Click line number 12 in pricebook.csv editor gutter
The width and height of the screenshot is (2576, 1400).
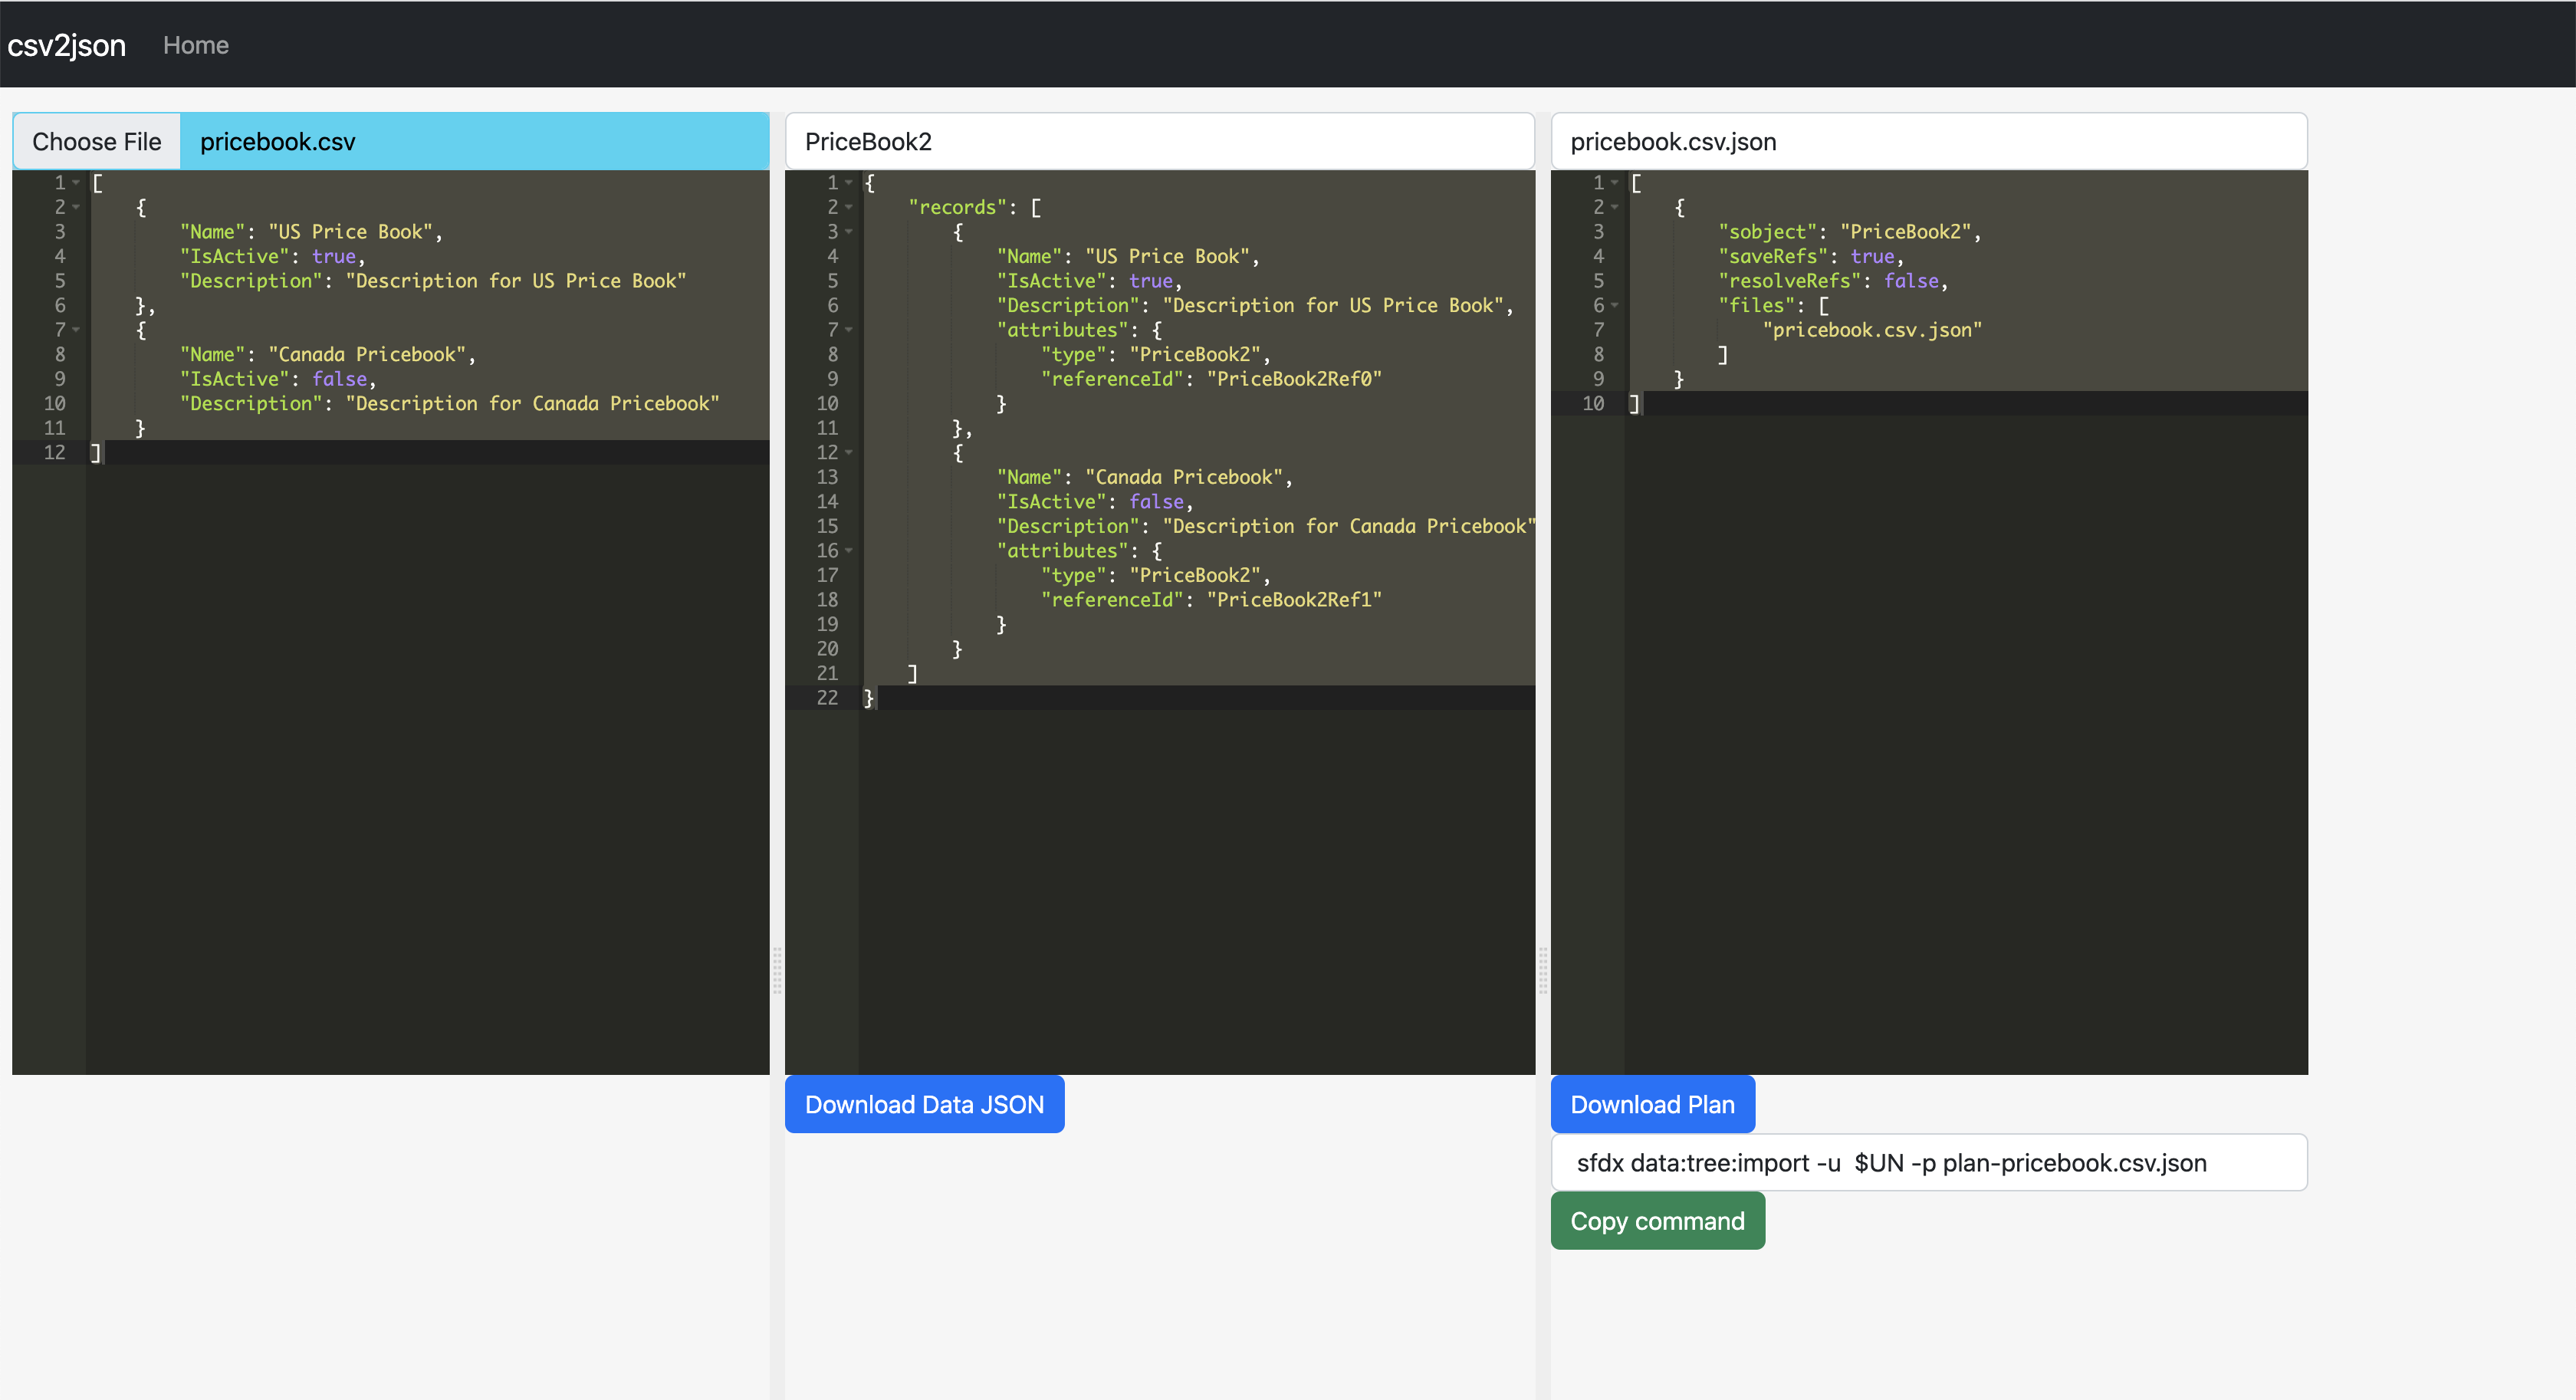click(54, 453)
